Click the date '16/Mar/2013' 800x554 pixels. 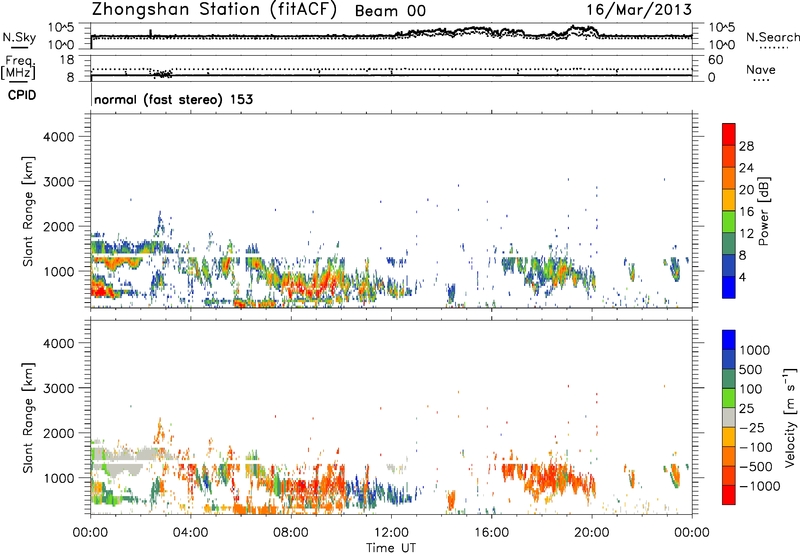click(639, 9)
